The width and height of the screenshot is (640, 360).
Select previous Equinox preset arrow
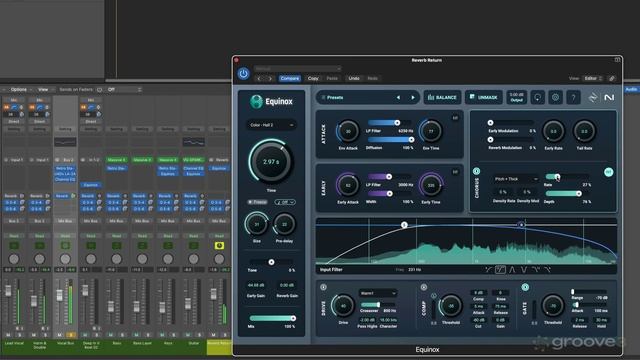click(x=398, y=98)
